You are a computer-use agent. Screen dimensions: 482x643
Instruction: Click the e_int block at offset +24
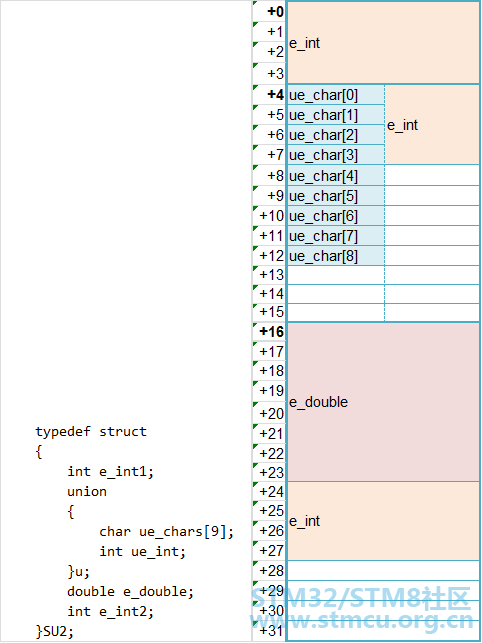pyautogui.click(x=383, y=521)
